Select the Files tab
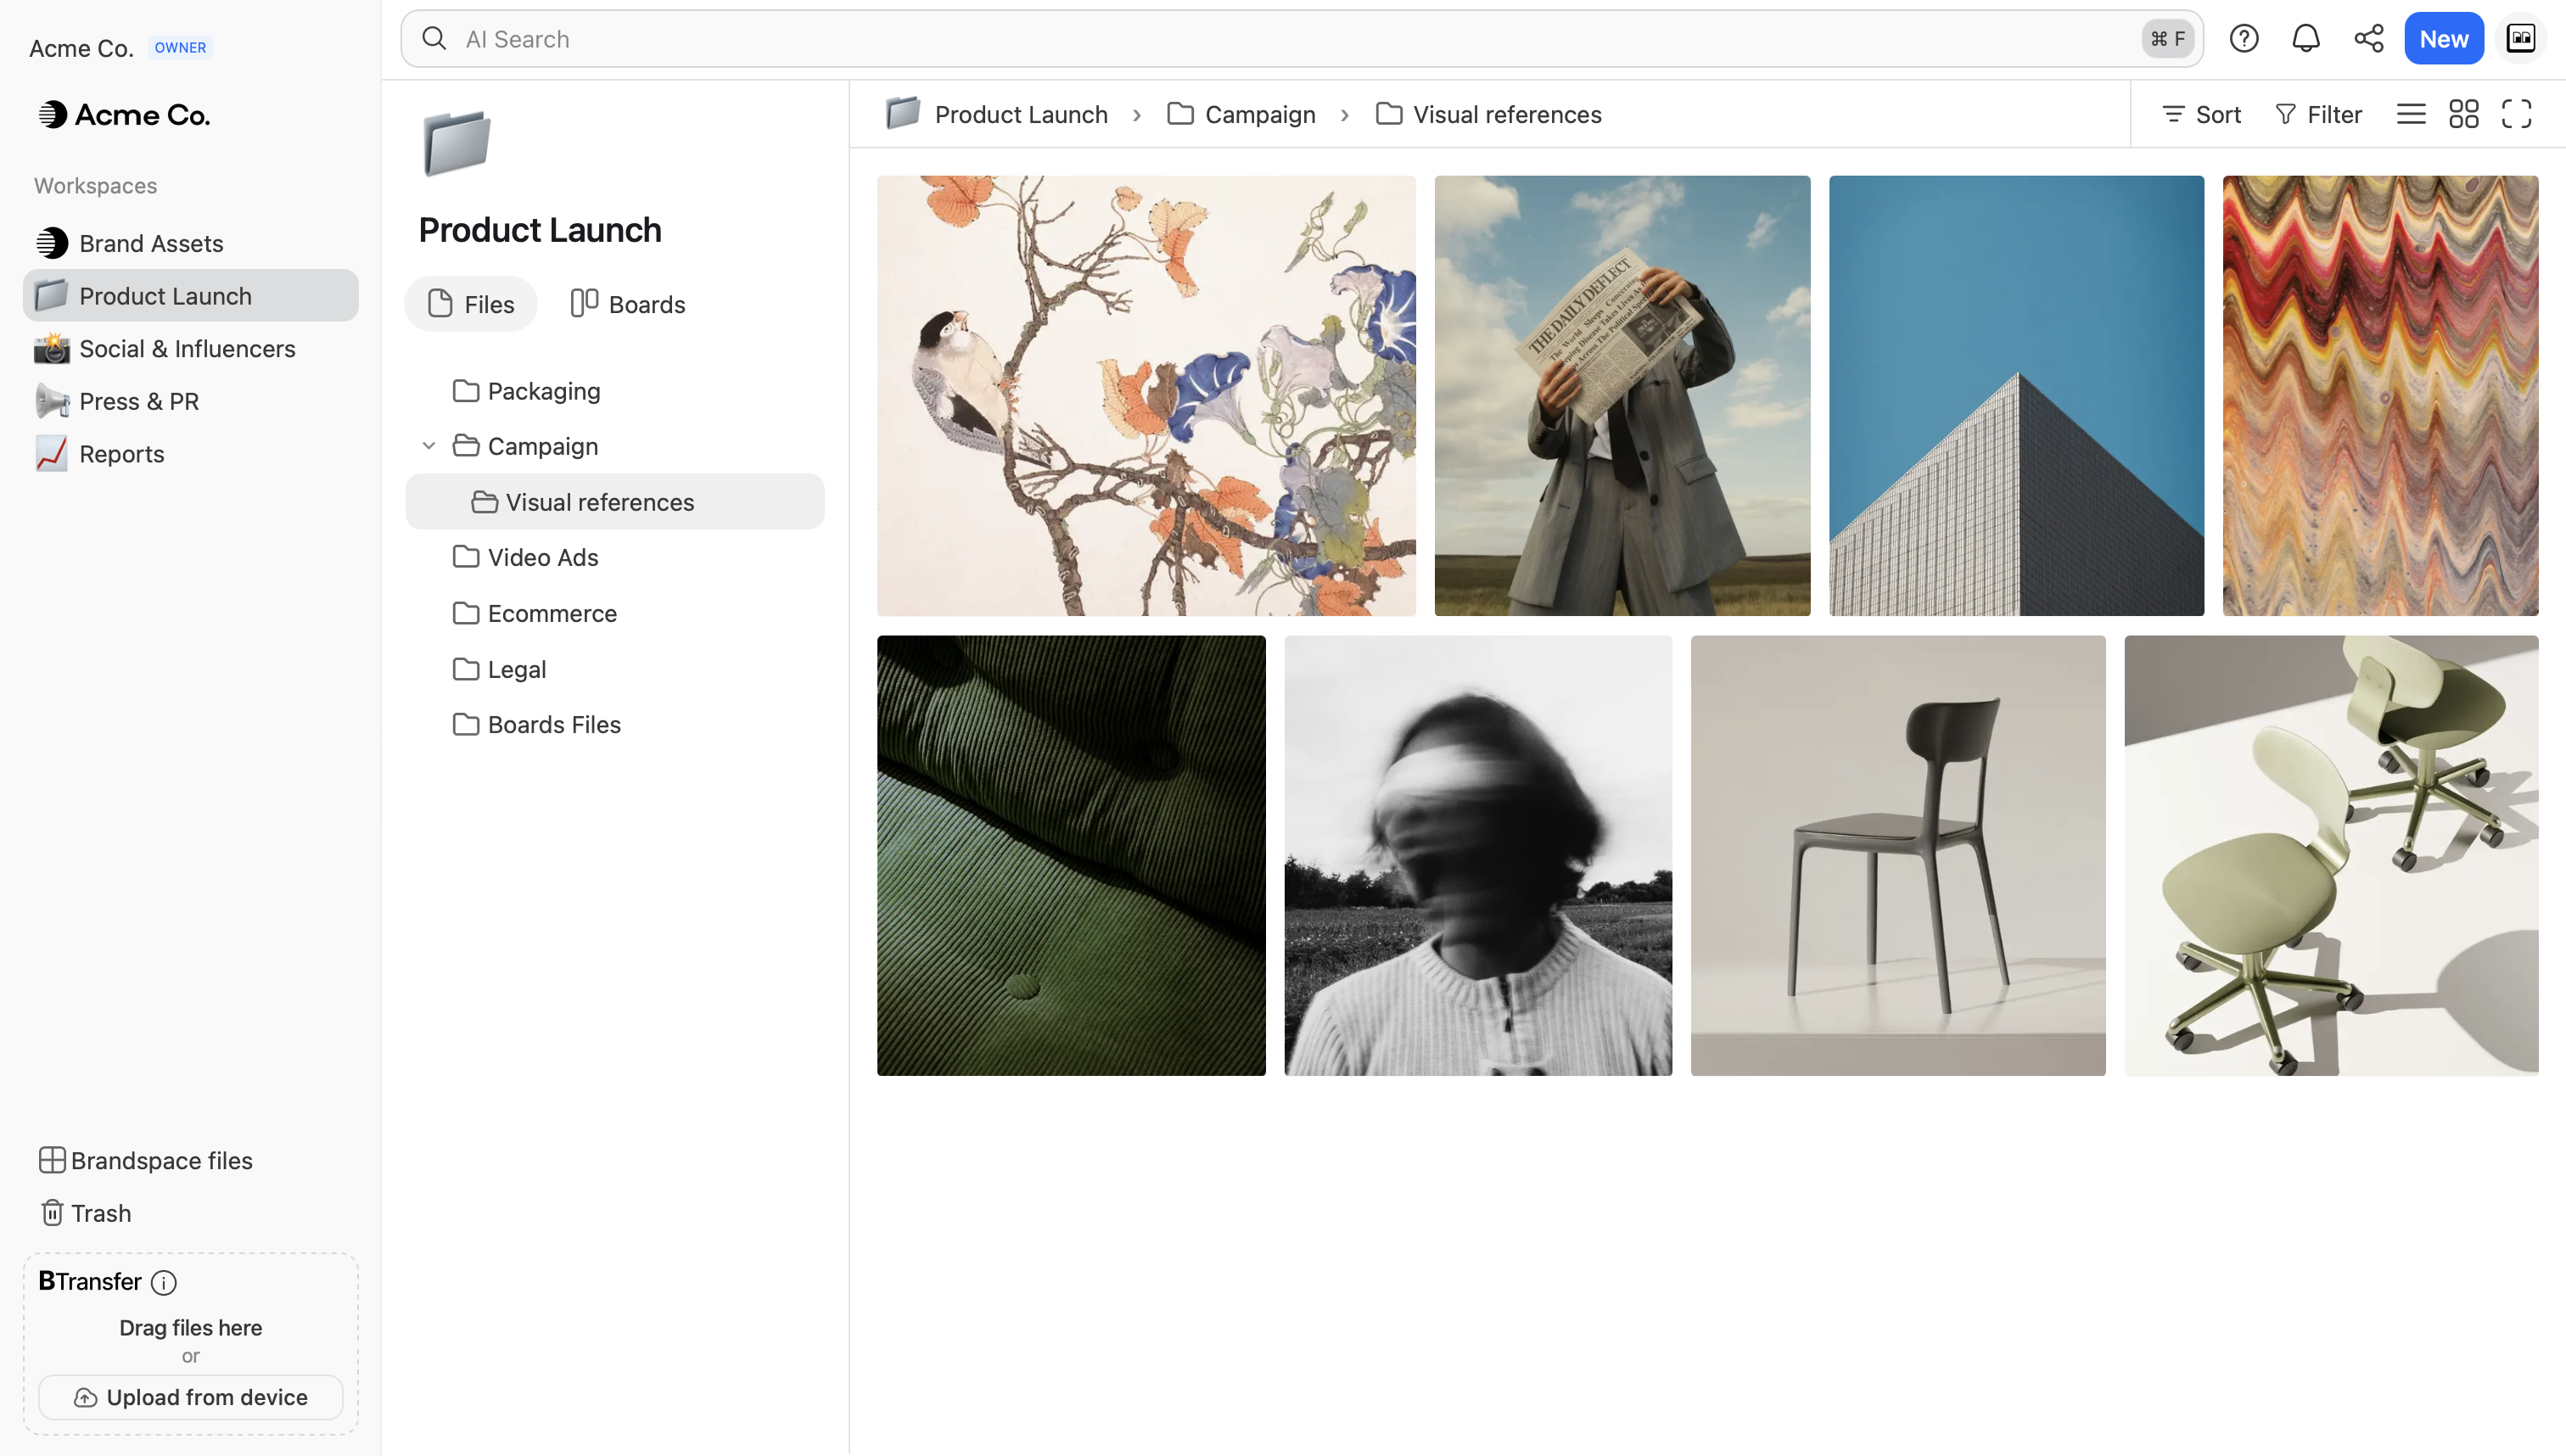This screenshot has height=1456, width=2566. [x=470, y=304]
